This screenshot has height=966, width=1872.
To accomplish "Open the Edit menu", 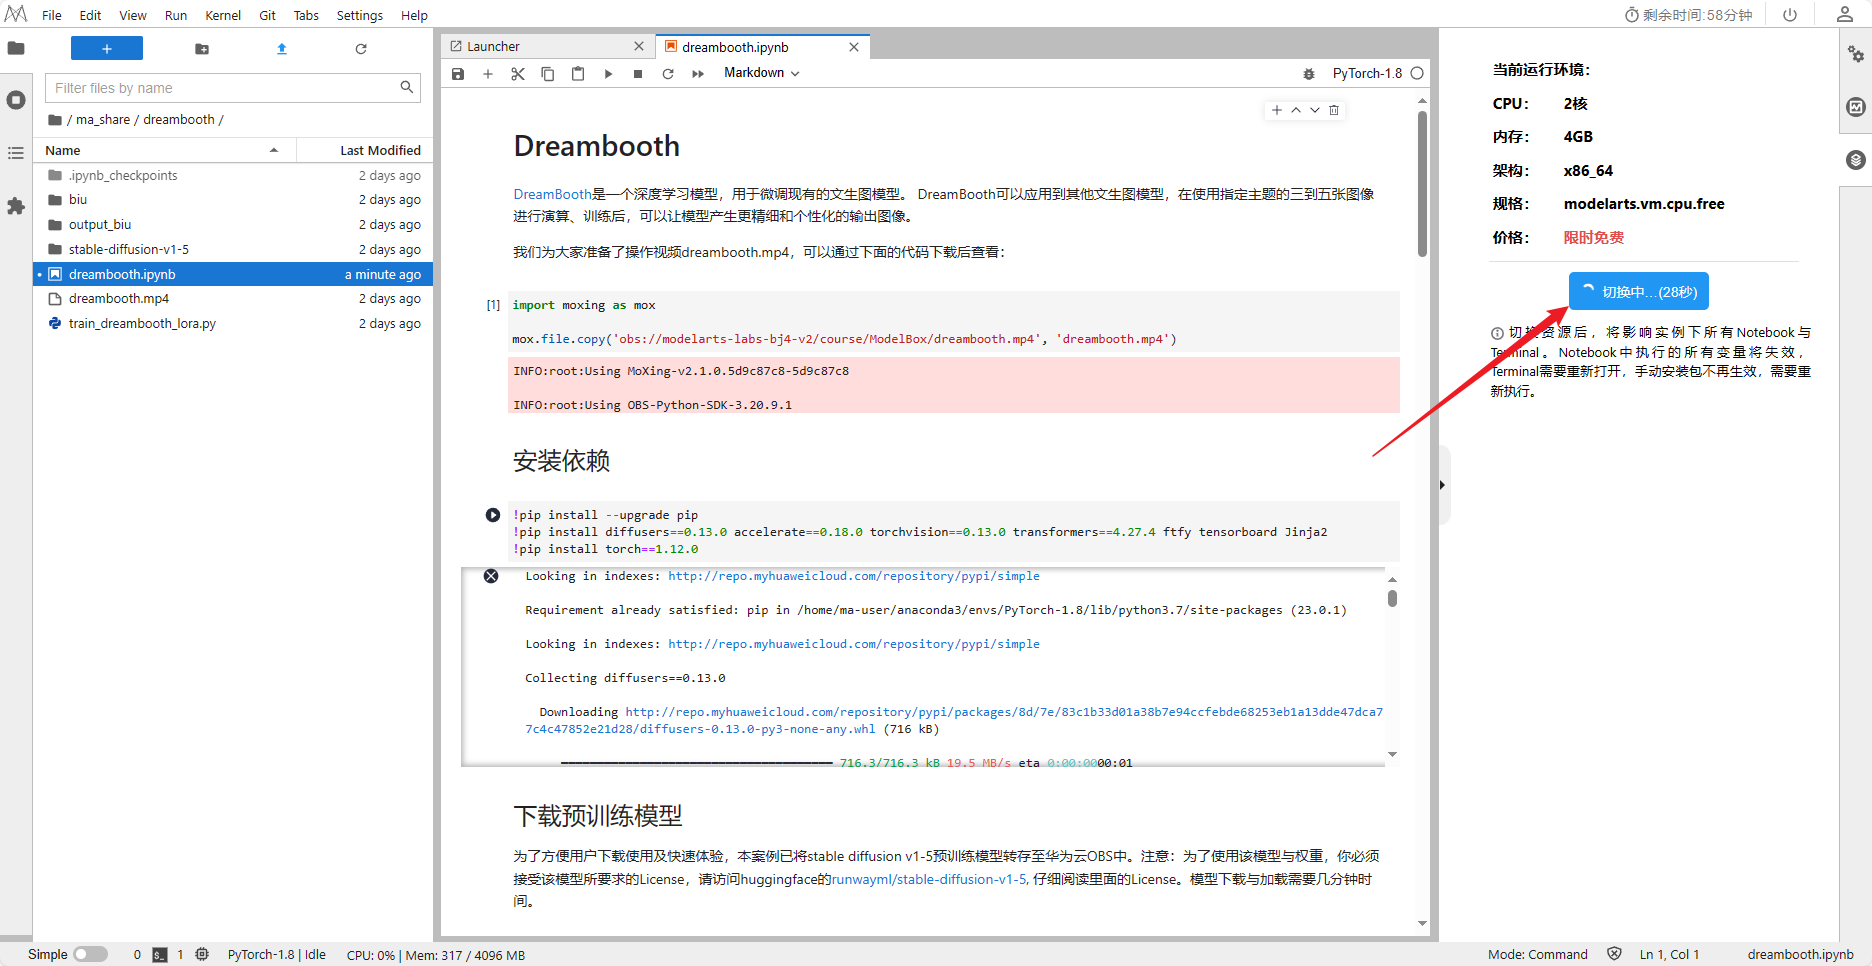I will (x=90, y=15).
